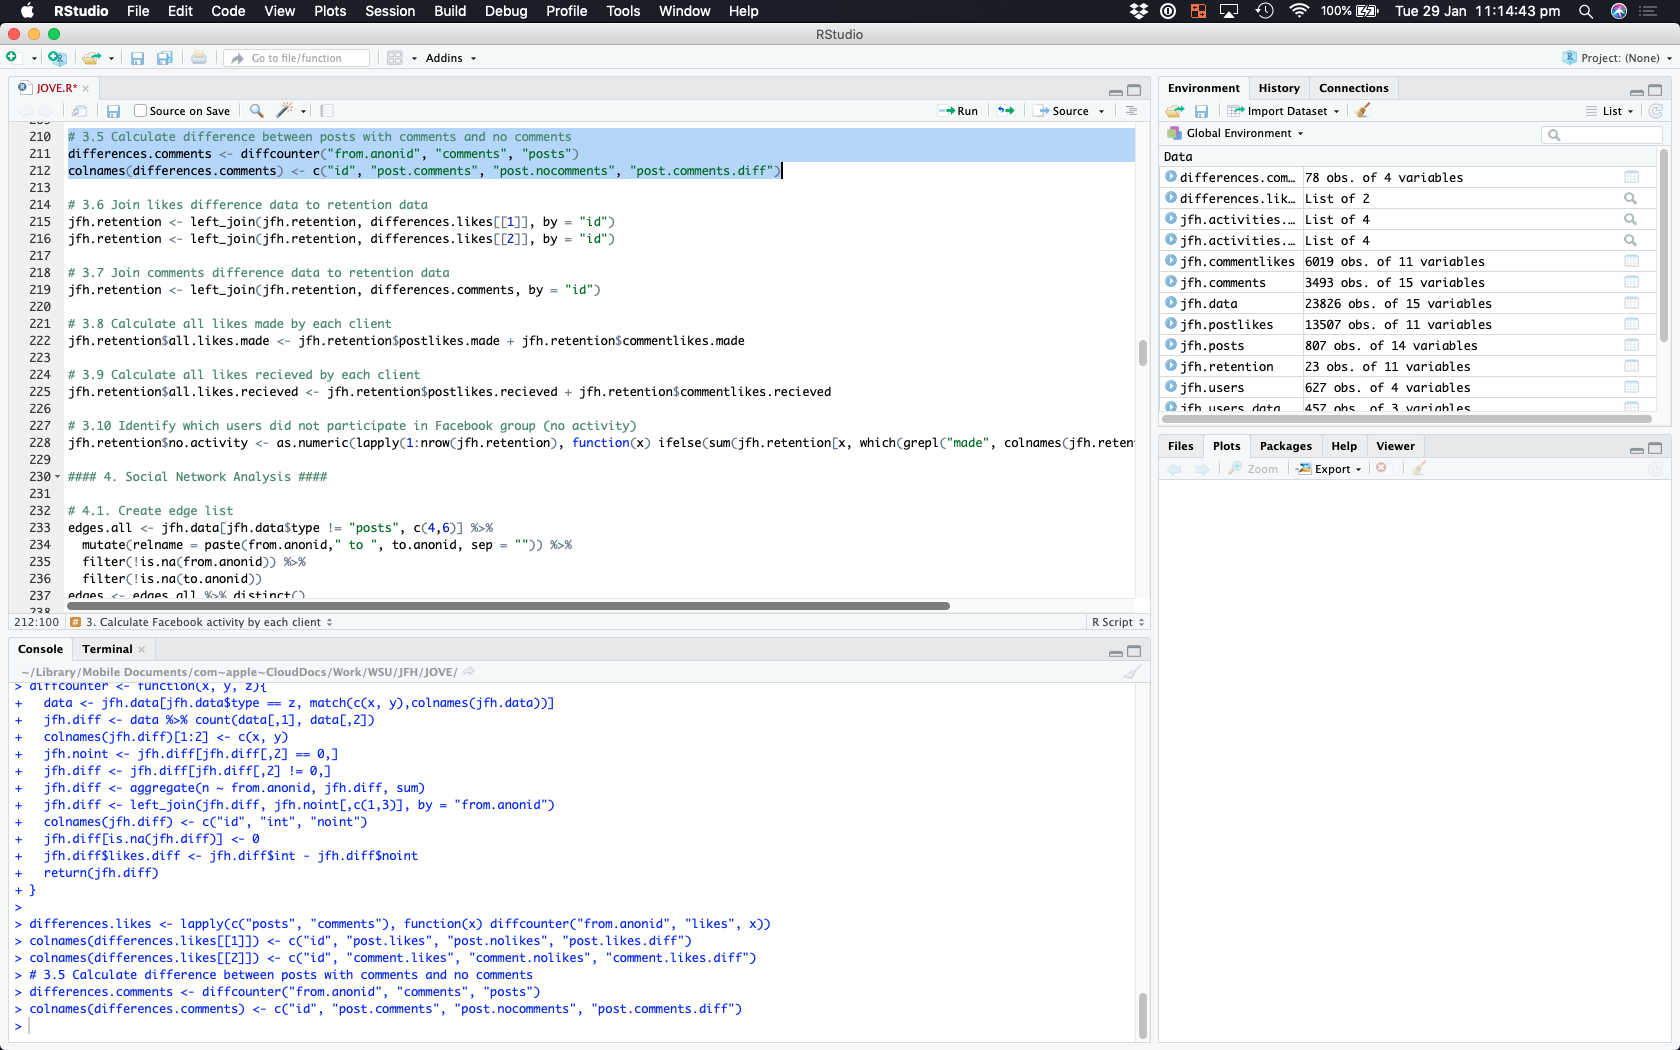Click the compile report notebook icon
Image resolution: width=1680 pixels, height=1050 pixels.
coord(327,111)
